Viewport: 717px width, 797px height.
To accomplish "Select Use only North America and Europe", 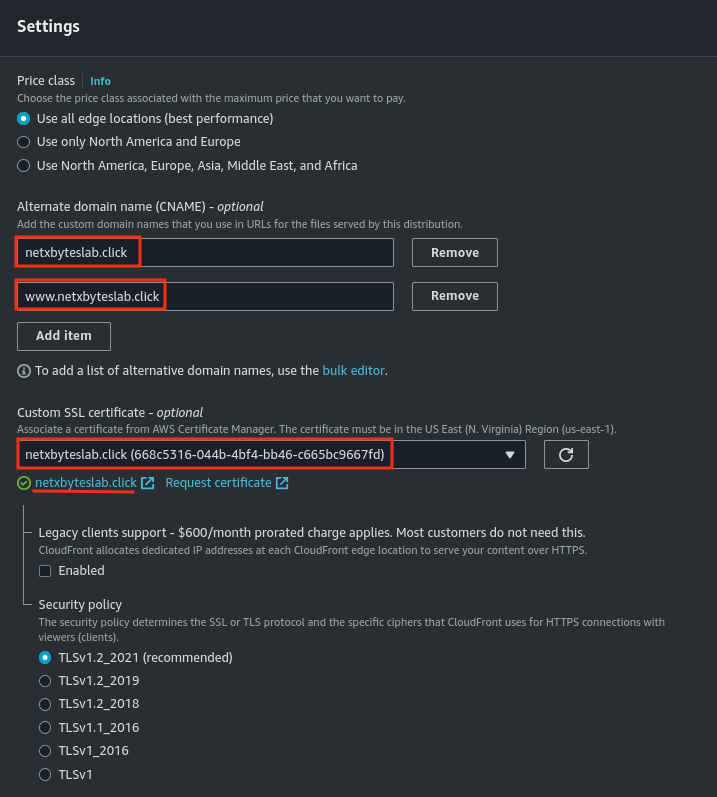I will click(x=24, y=142).
